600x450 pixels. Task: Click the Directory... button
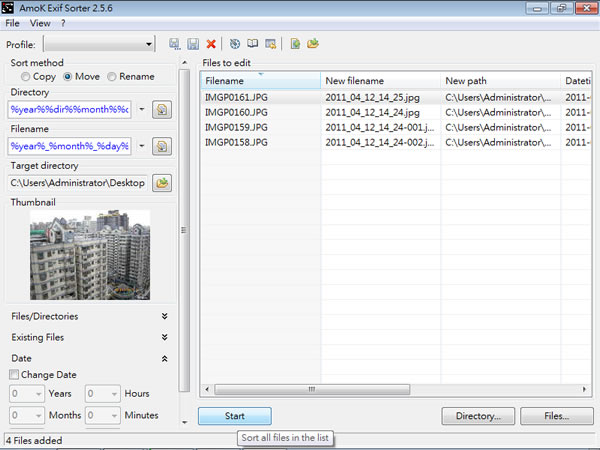478,416
